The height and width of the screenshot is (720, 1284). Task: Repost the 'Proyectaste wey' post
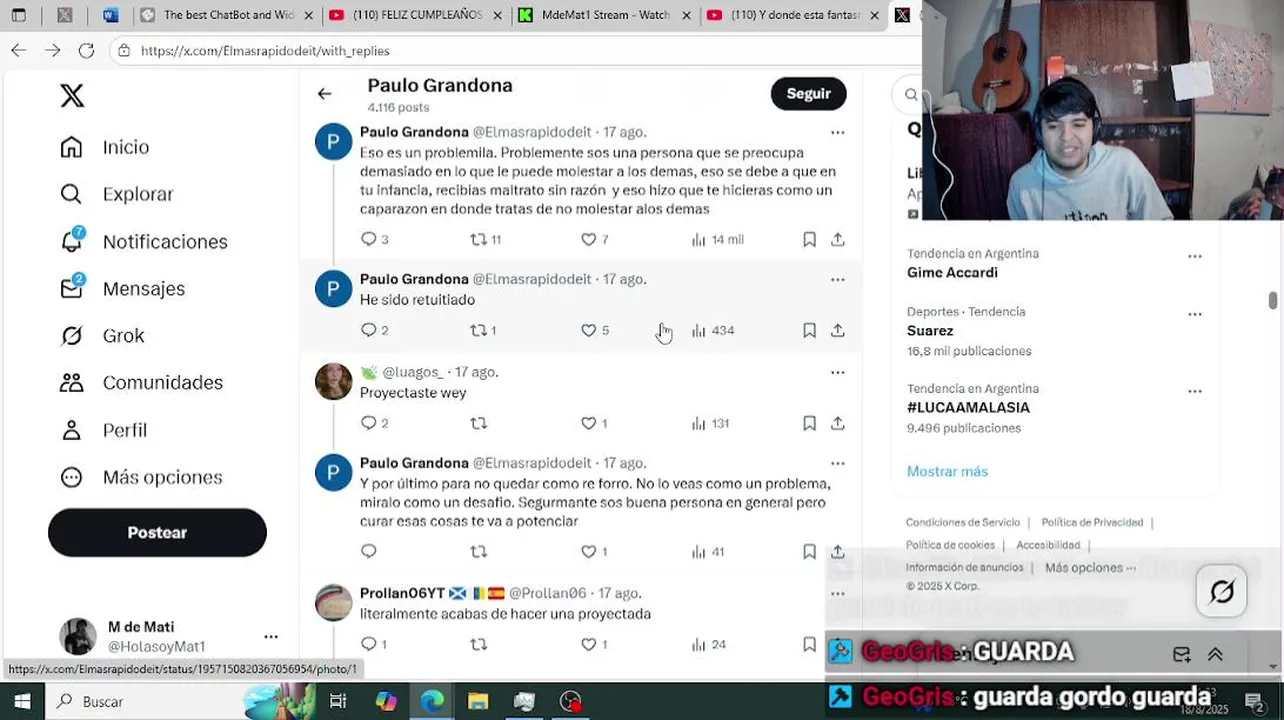(x=479, y=423)
